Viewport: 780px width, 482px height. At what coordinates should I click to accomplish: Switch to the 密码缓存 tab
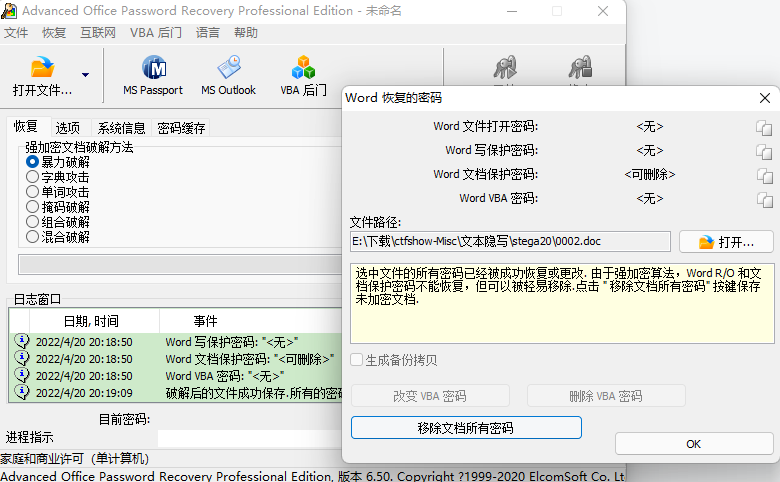click(181, 128)
